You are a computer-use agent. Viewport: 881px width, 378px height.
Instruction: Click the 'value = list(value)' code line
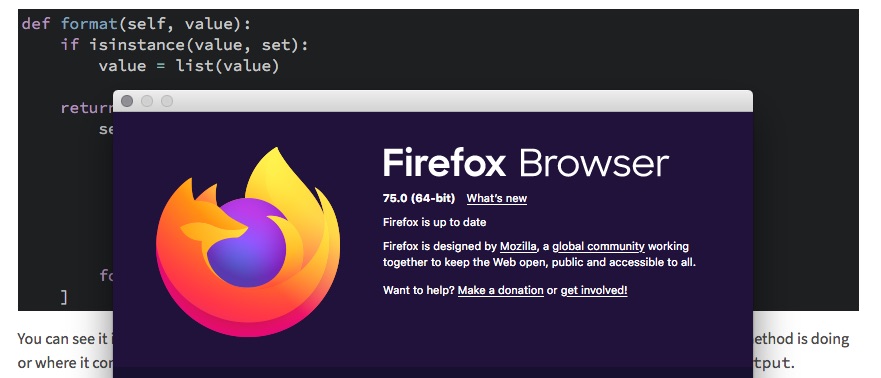point(189,66)
